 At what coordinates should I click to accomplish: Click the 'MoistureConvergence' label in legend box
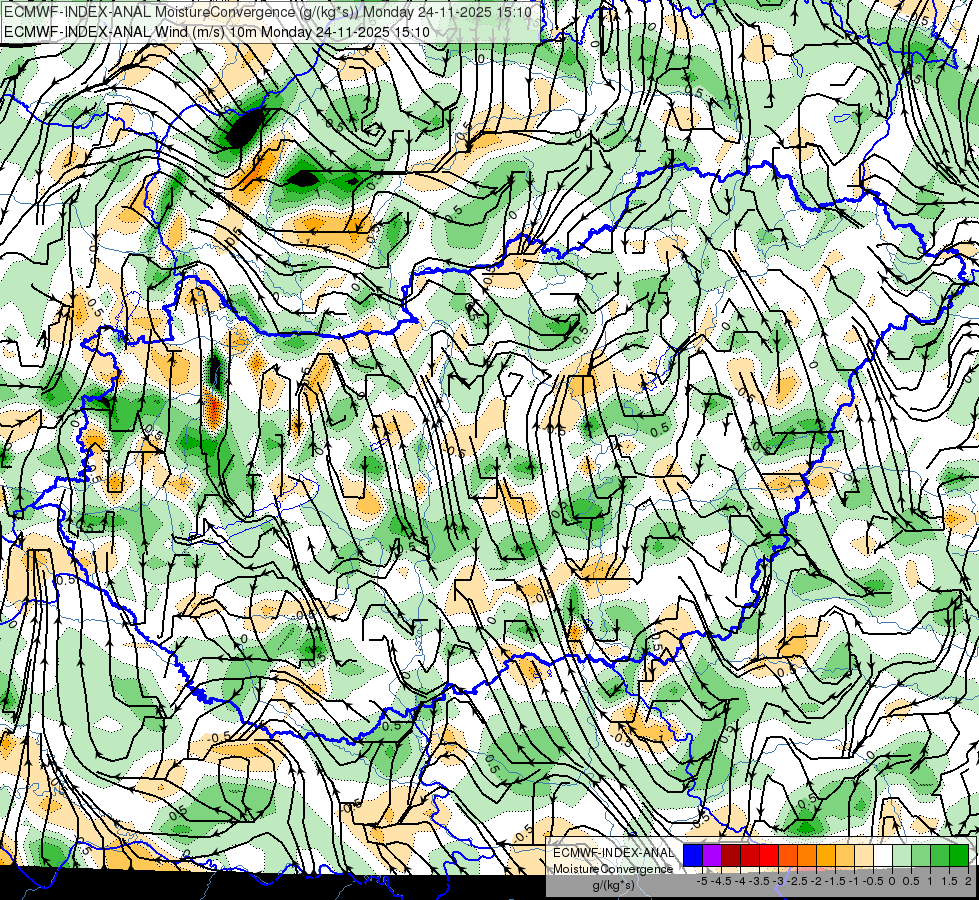point(613,869)
